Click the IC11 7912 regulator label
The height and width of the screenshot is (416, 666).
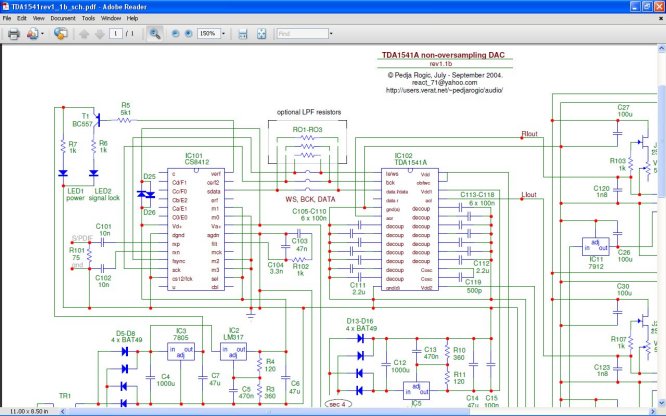click(596, 263)
